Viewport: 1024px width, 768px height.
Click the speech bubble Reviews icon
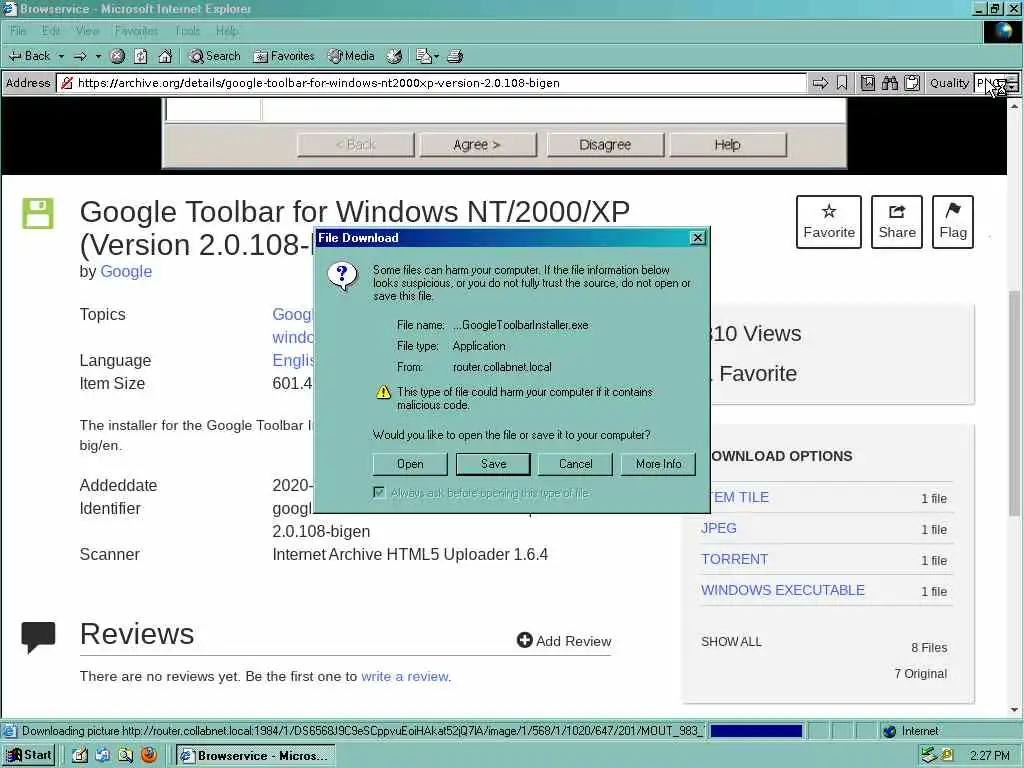[x=38, y=637]
